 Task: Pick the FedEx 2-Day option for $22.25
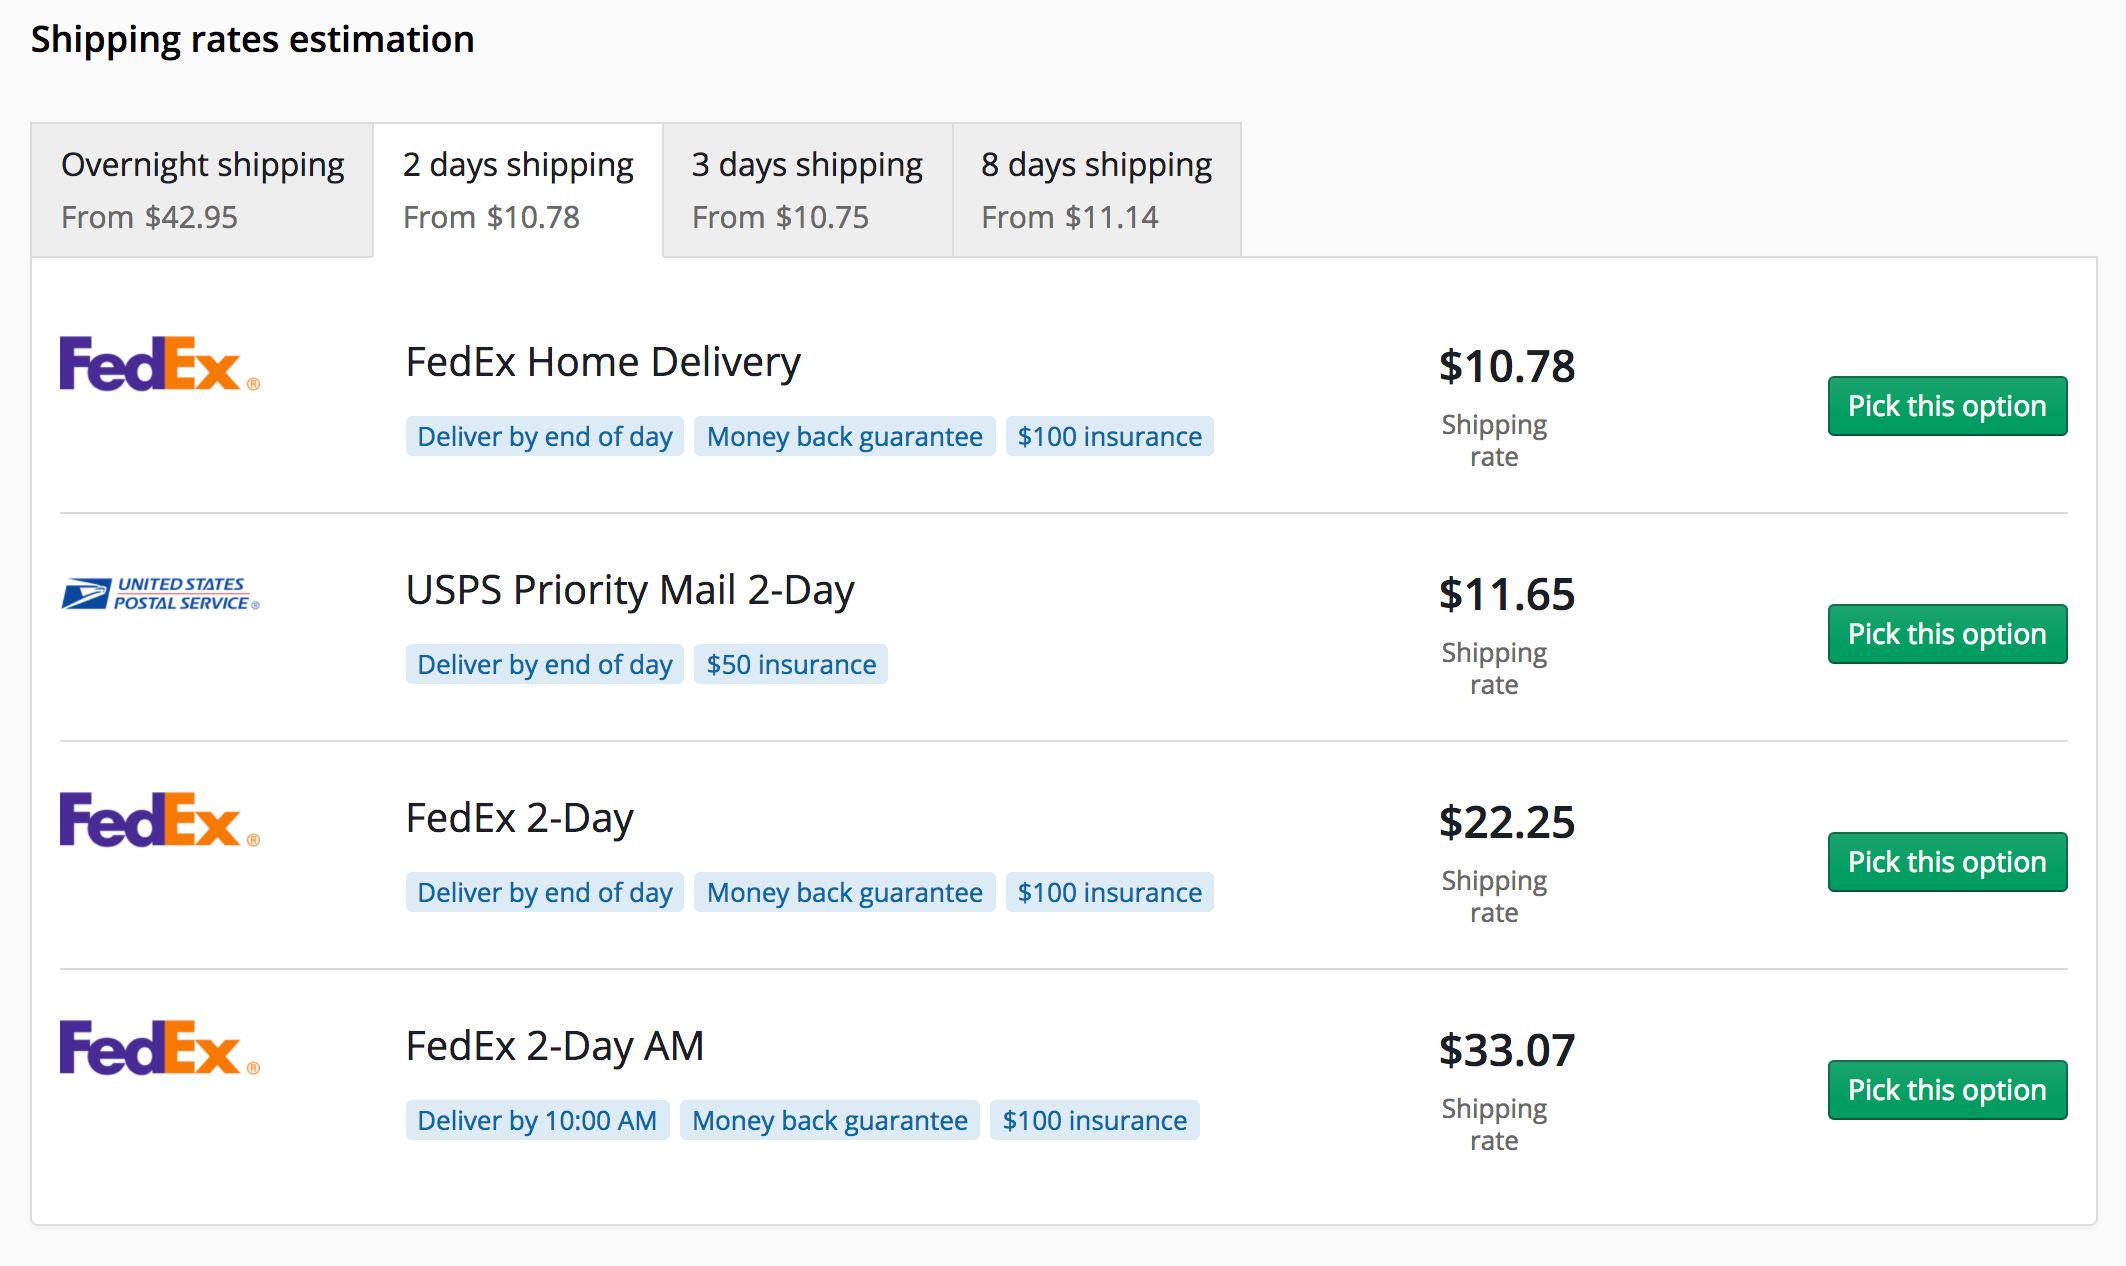click(1947, 862)
